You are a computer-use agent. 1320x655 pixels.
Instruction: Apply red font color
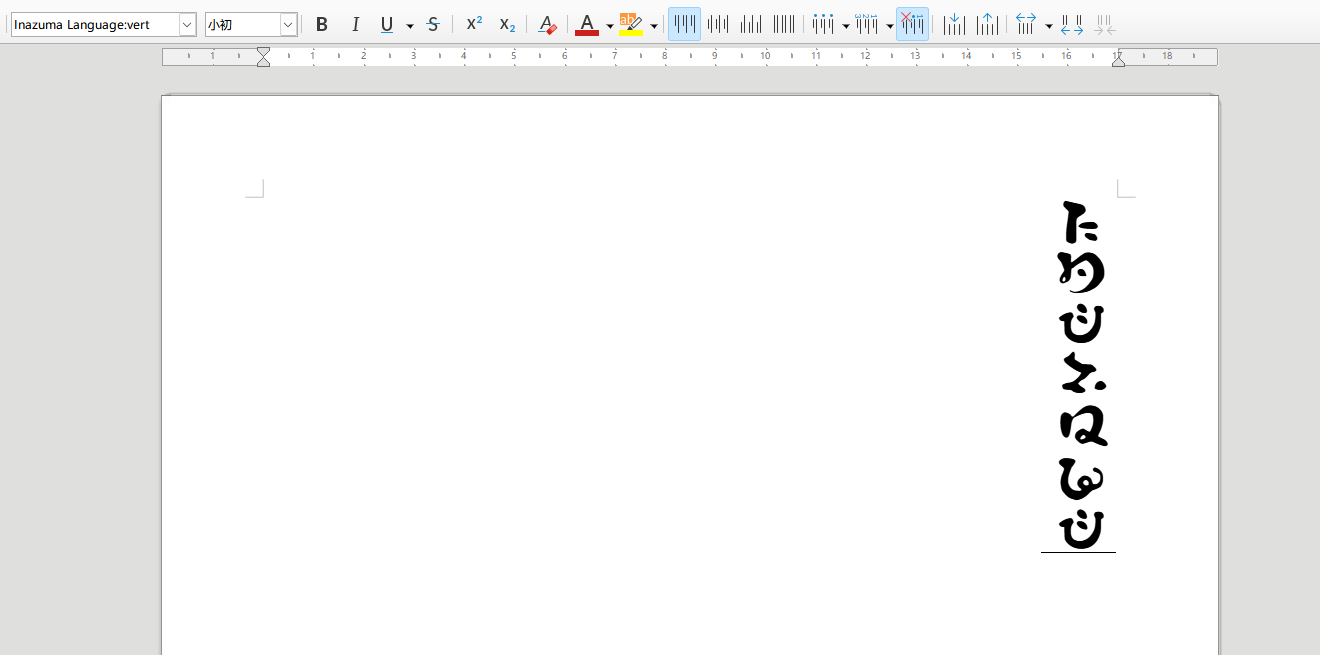587,24
